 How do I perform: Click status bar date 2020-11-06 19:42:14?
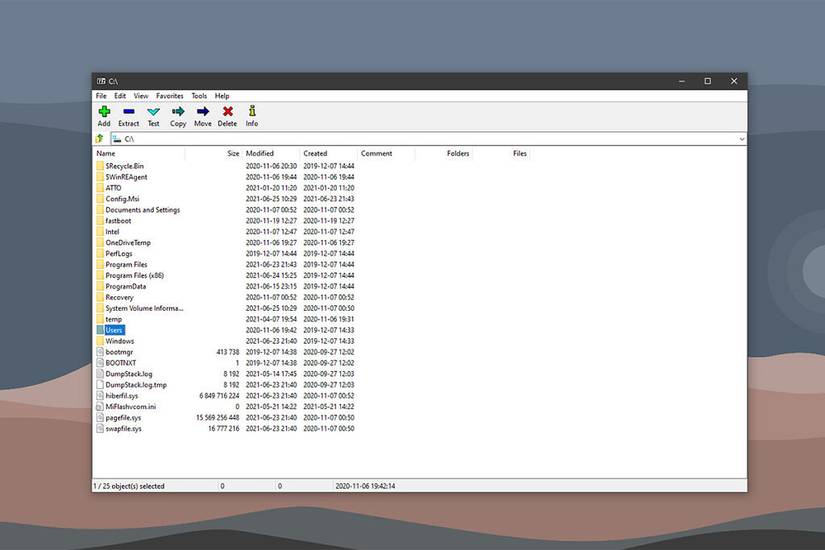[365, 486]
